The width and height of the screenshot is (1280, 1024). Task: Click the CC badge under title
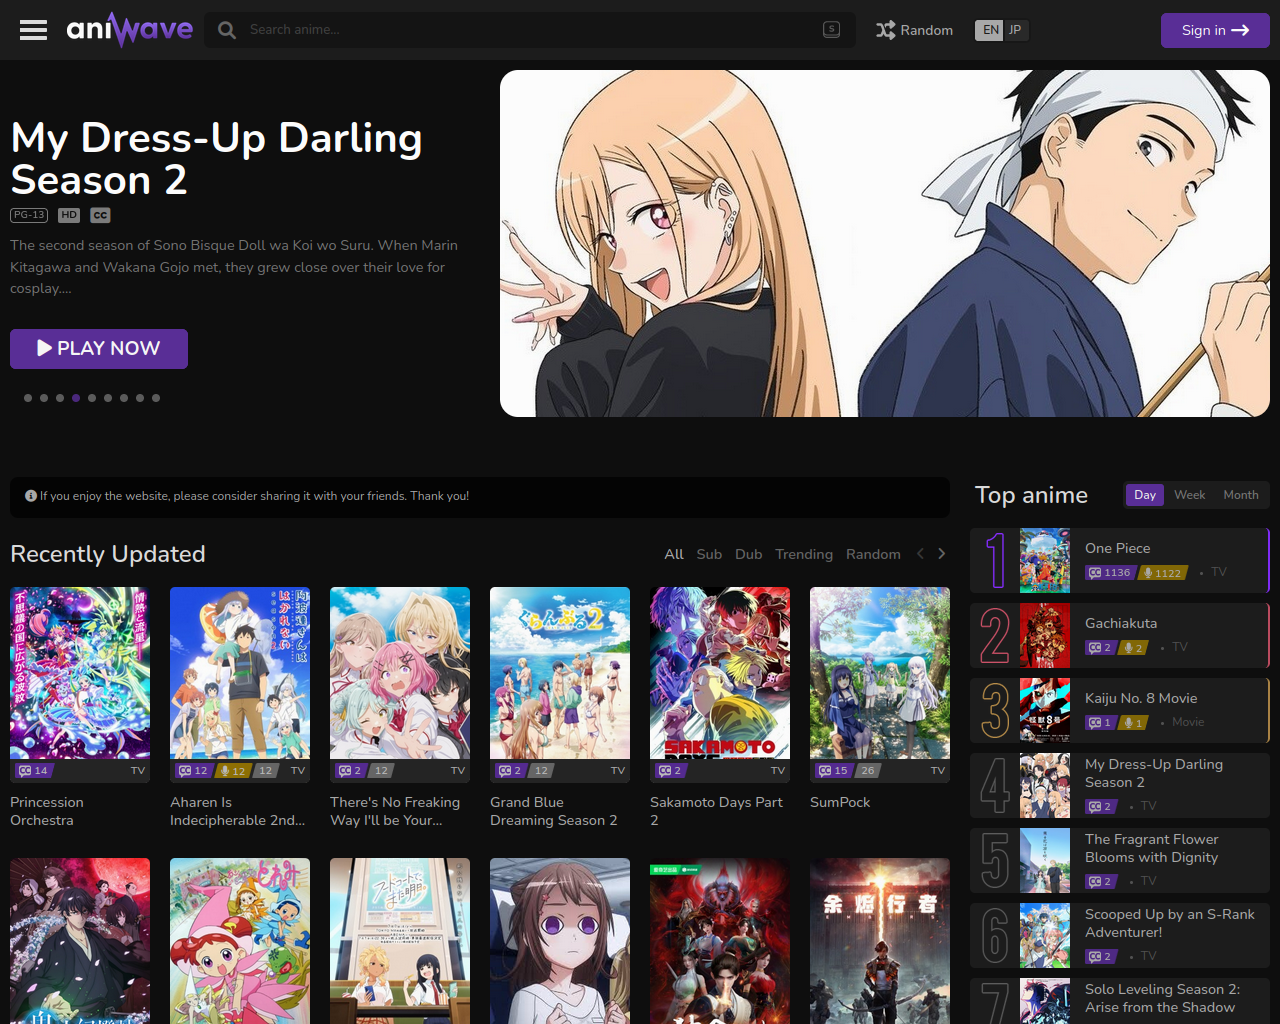tap(100, 215)
